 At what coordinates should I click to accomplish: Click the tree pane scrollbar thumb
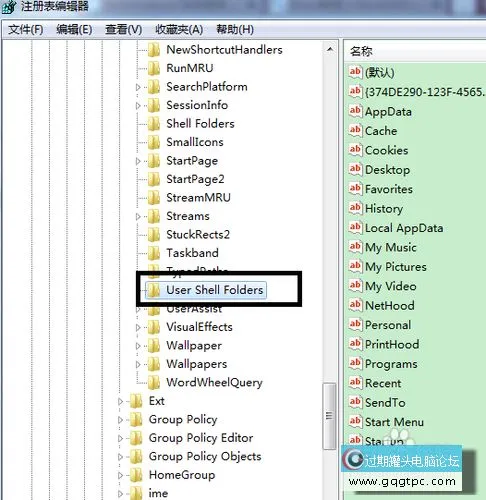click(330, 416)
